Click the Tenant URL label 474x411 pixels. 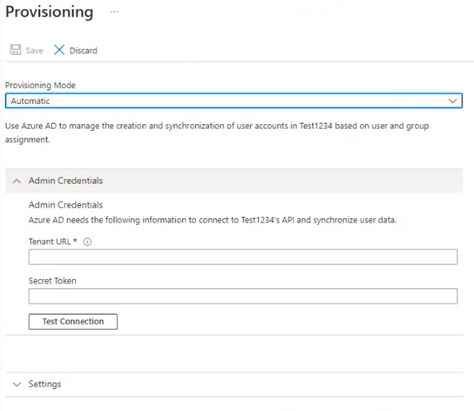49,241
